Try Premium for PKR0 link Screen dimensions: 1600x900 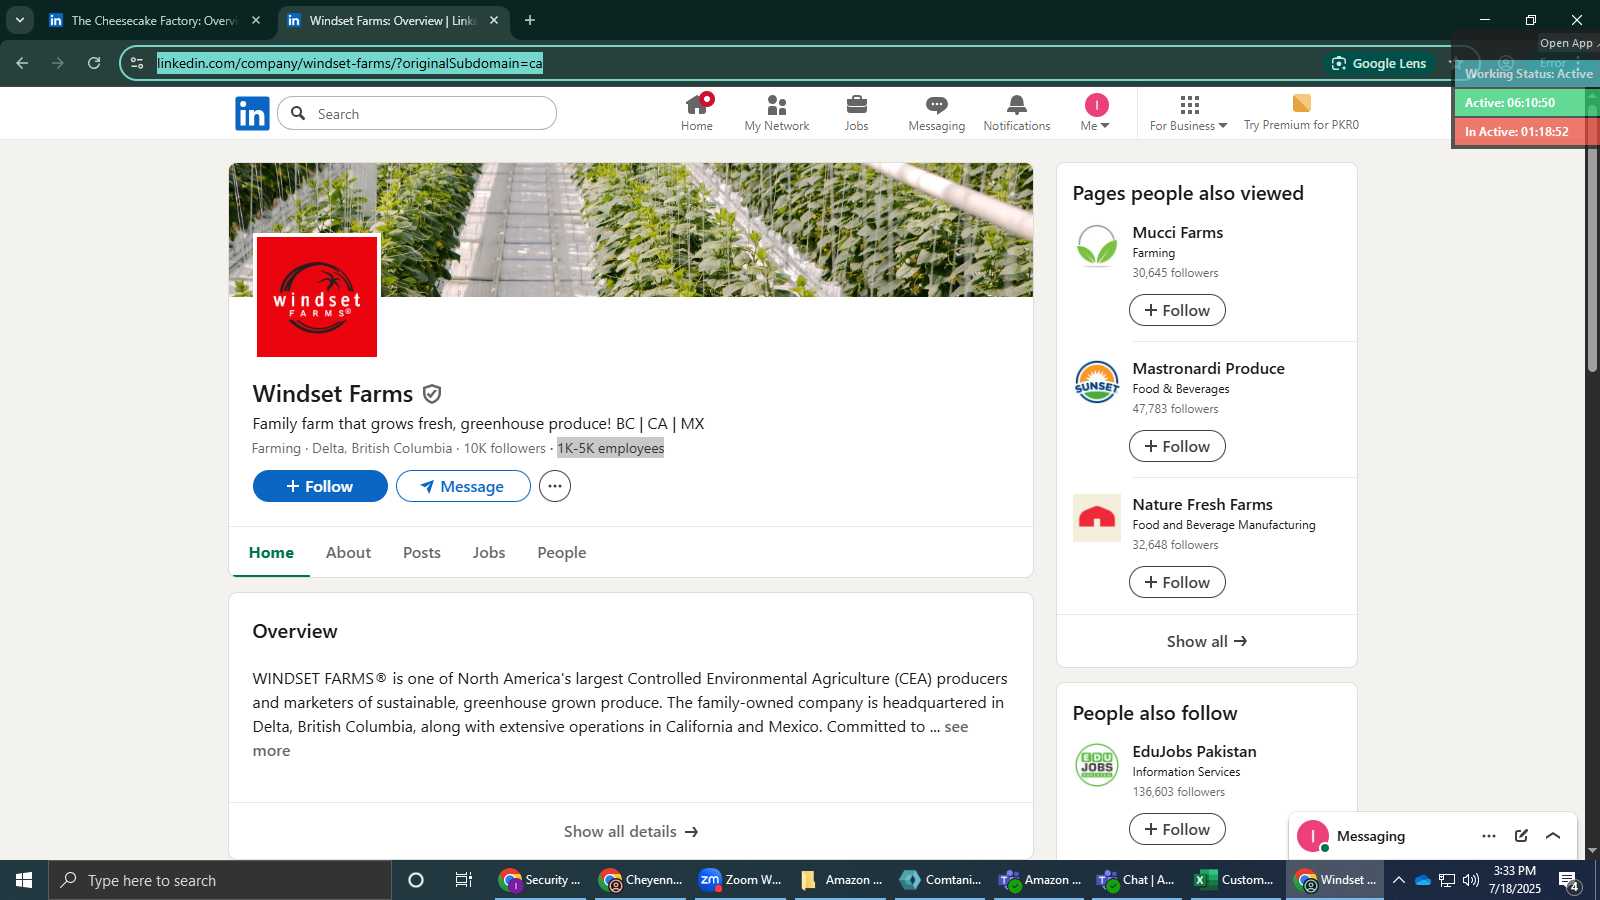1301,113
